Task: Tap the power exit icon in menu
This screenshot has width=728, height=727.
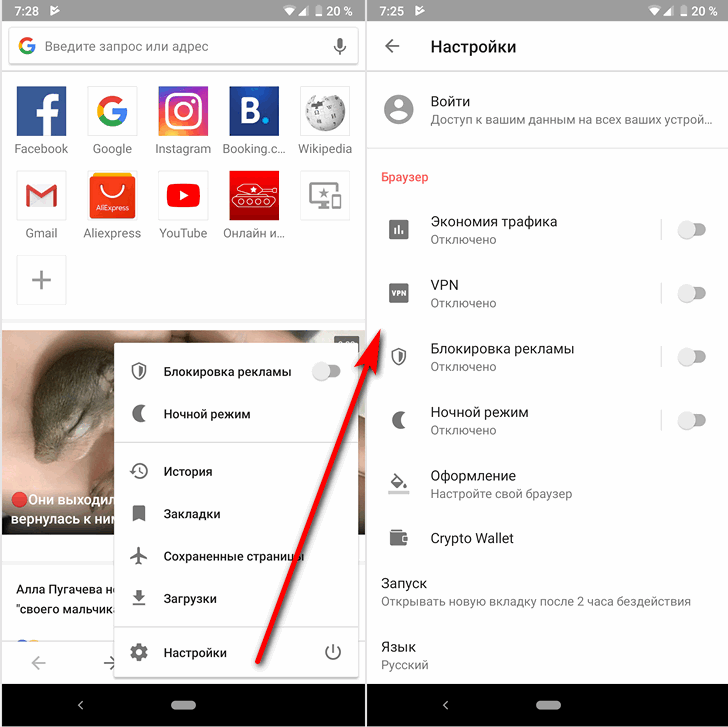Action: click(333, 652)
